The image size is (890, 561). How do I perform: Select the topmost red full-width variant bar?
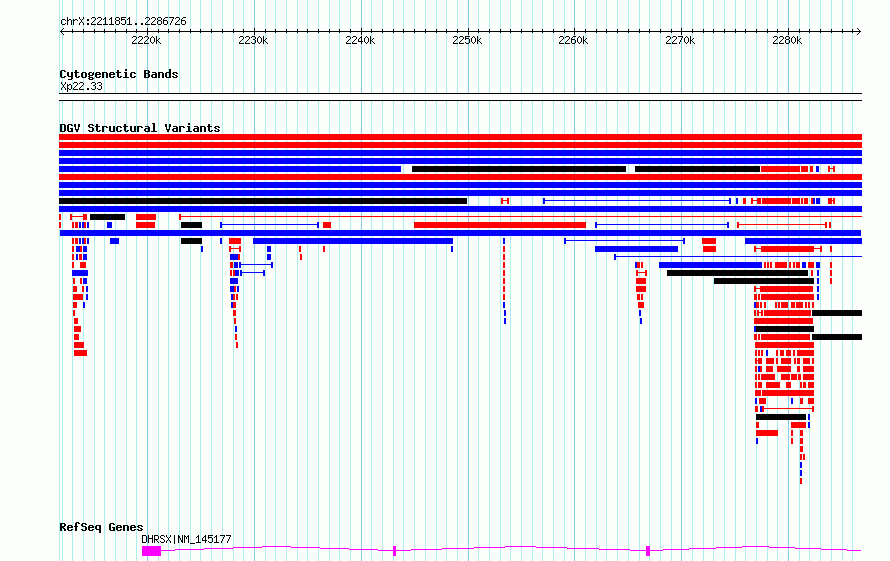click(x=460, y=137)
